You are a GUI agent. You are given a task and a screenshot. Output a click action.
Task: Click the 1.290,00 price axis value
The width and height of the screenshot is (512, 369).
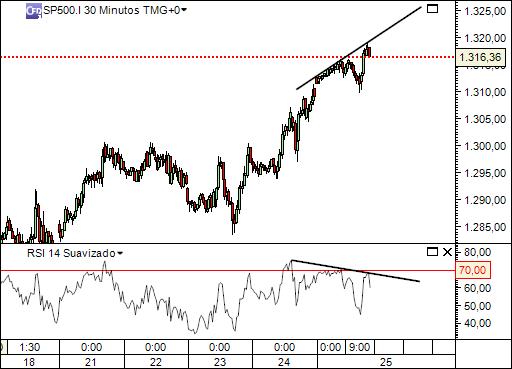click(485, 200)
